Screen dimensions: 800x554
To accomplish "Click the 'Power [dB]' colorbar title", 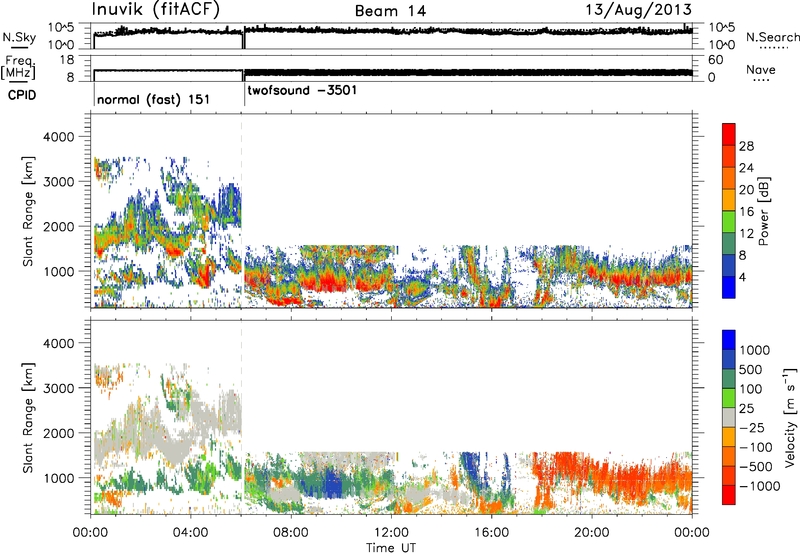I will coord(763,211).
